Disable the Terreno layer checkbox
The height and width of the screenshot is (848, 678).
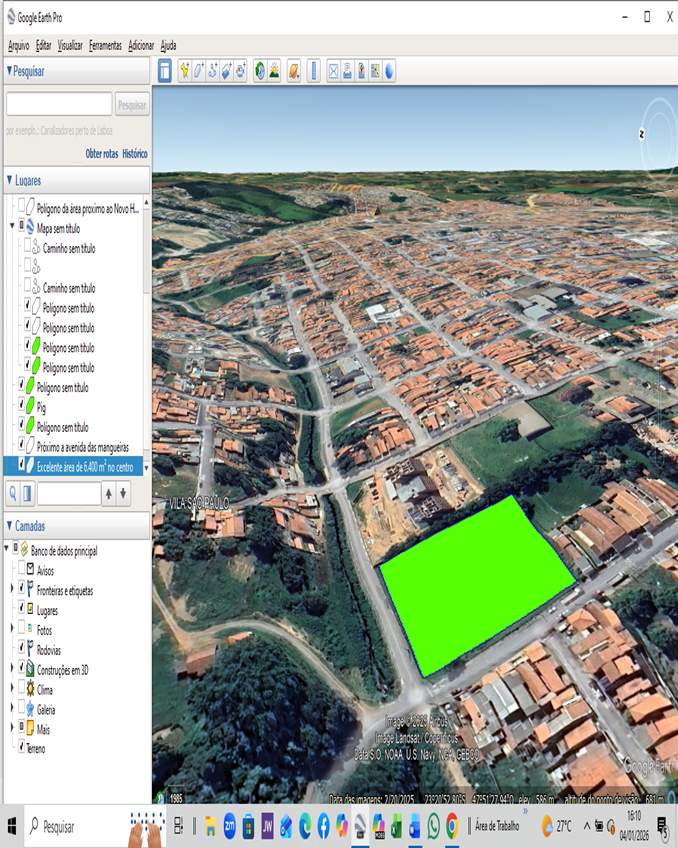(x=22, y=747)
